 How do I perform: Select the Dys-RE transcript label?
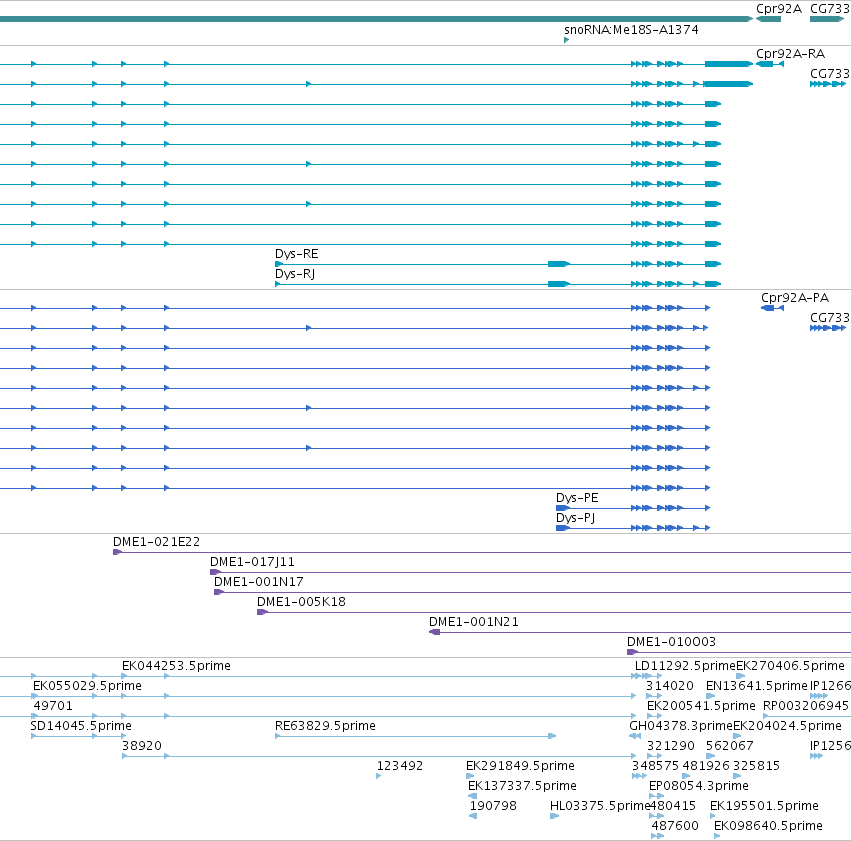(x=296, y=254)
